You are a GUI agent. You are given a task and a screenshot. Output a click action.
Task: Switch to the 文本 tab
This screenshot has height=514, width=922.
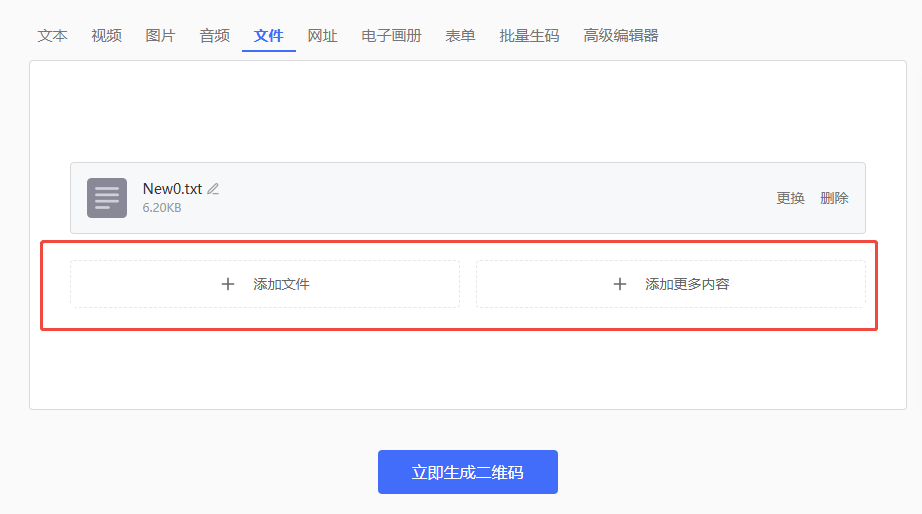(x=53, y=36)
